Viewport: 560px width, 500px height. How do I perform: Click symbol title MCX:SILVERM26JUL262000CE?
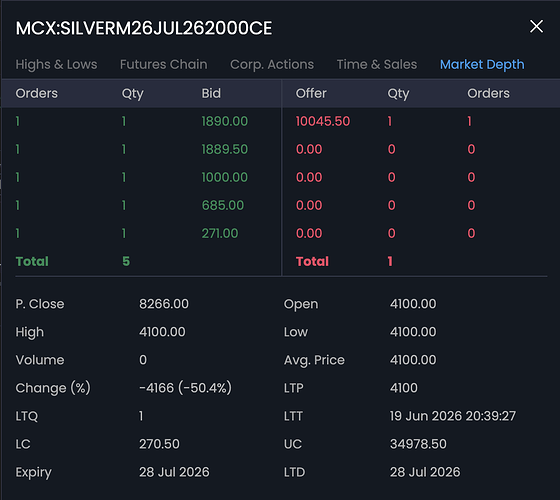pos(144,28)
